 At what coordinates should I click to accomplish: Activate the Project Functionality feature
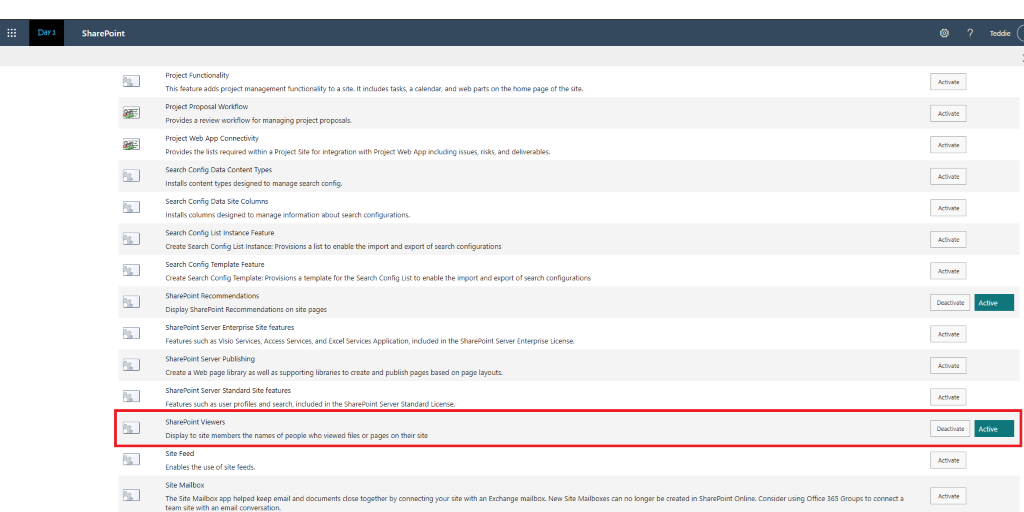(948, 82)
